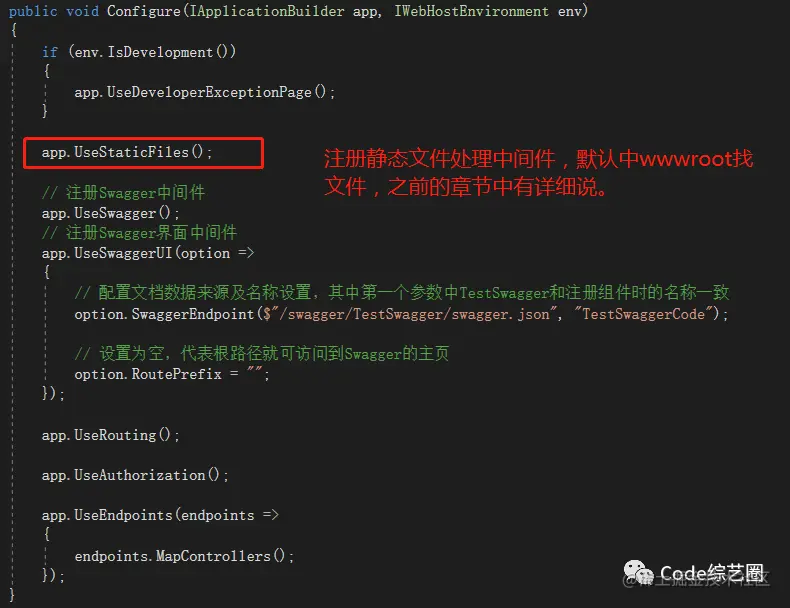790x608 pixels.
Task: Click the option.RoutePrefix assignment
Action: pos(172,374)
